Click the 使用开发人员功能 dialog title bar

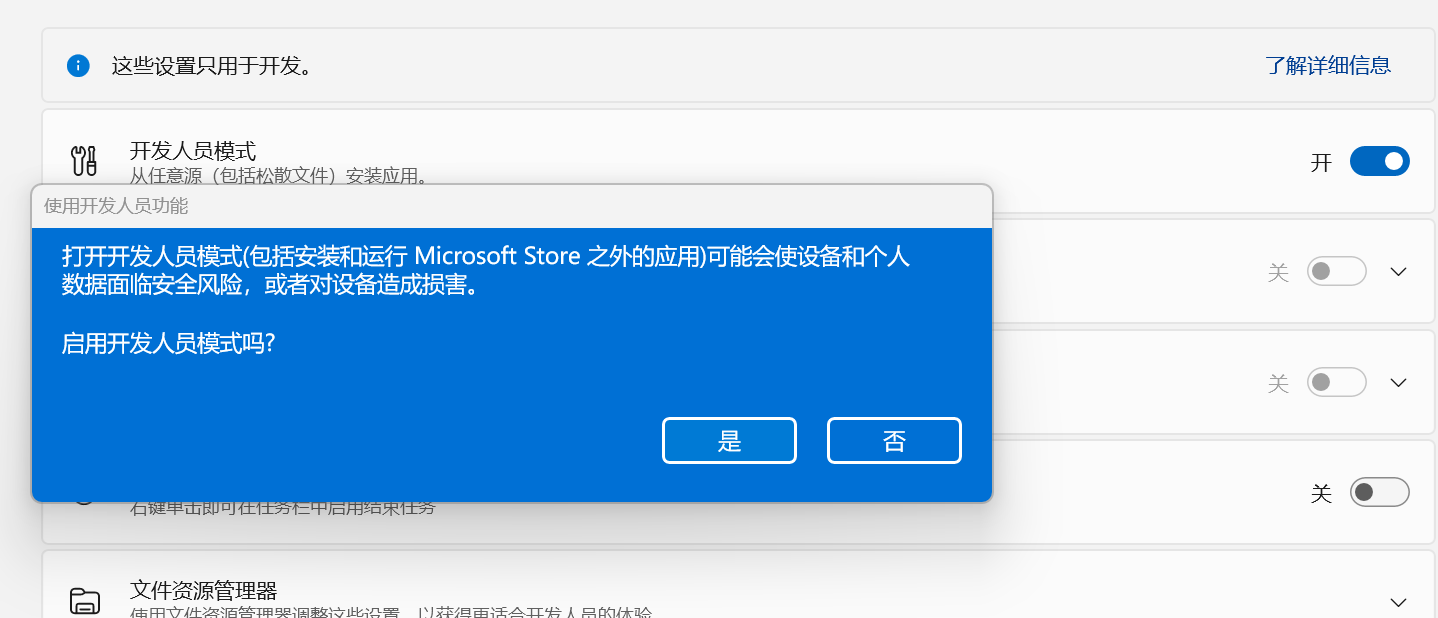tap(512, 206)
